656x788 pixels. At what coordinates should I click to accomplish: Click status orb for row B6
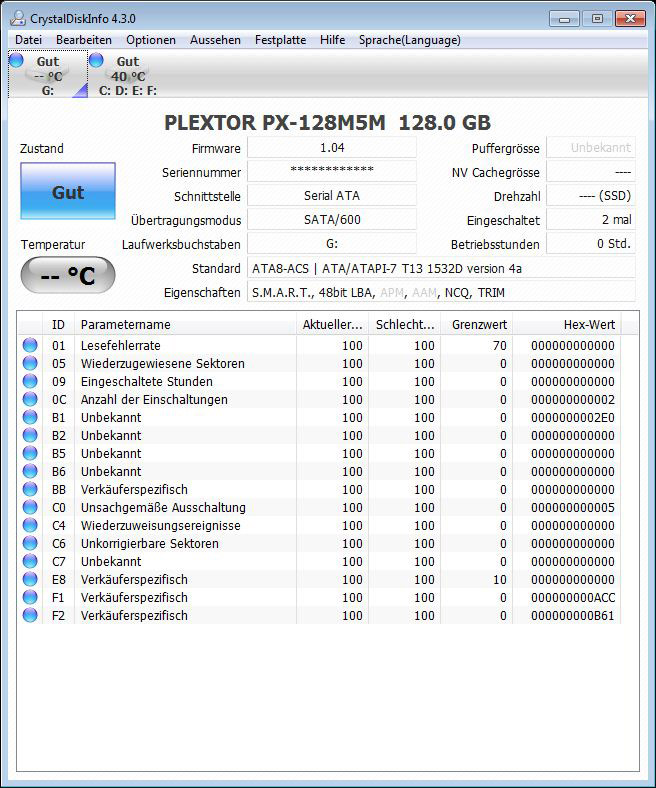30,471
